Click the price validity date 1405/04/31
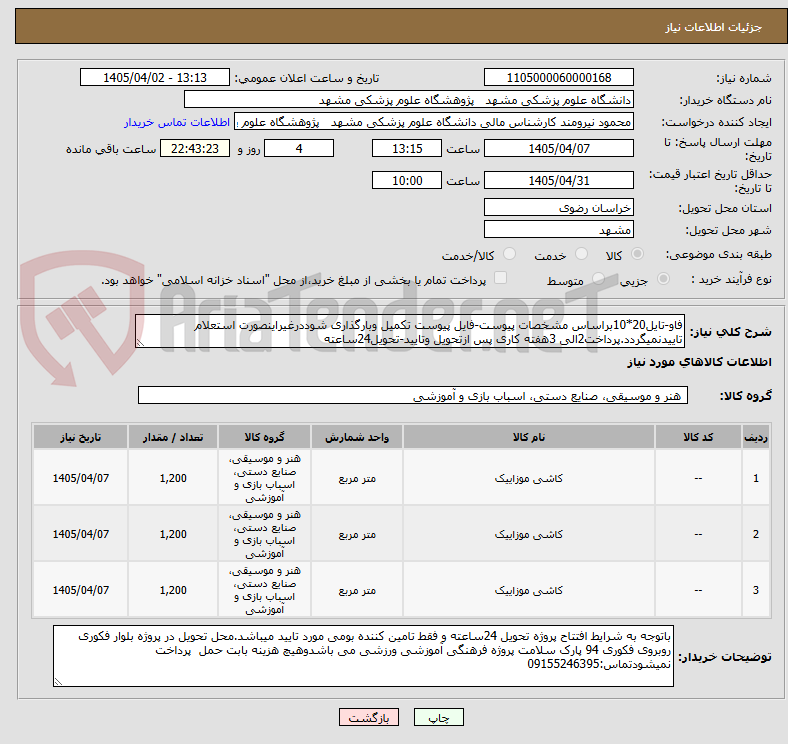This screenshot has height=744, width=788. pyautogui.click(x=558, y=180)
